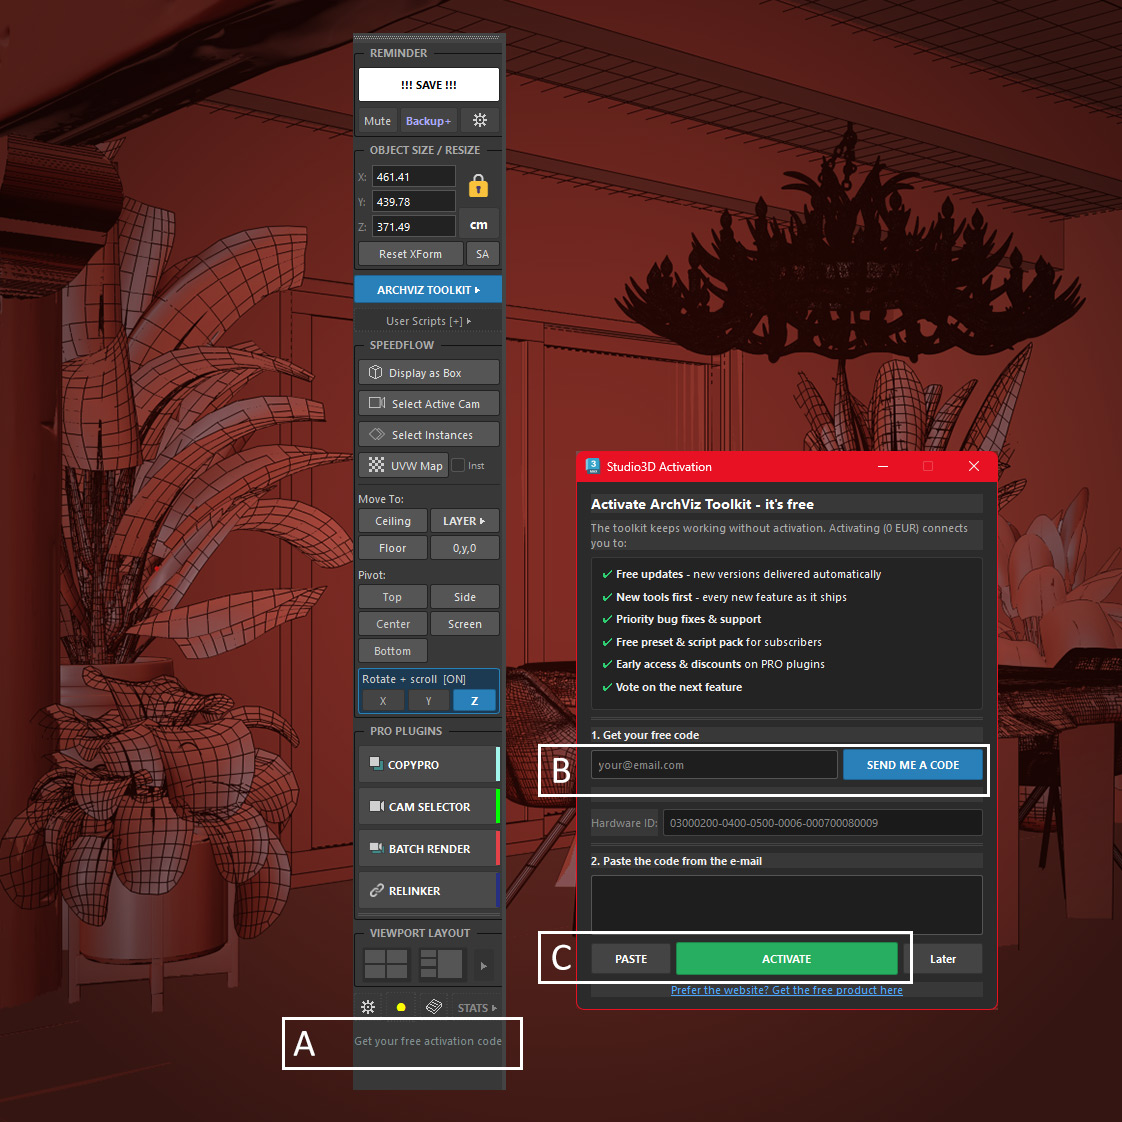1122x1122 pixels.
Task: Move object to 0,y,0
Action: (x=464, y=548)
